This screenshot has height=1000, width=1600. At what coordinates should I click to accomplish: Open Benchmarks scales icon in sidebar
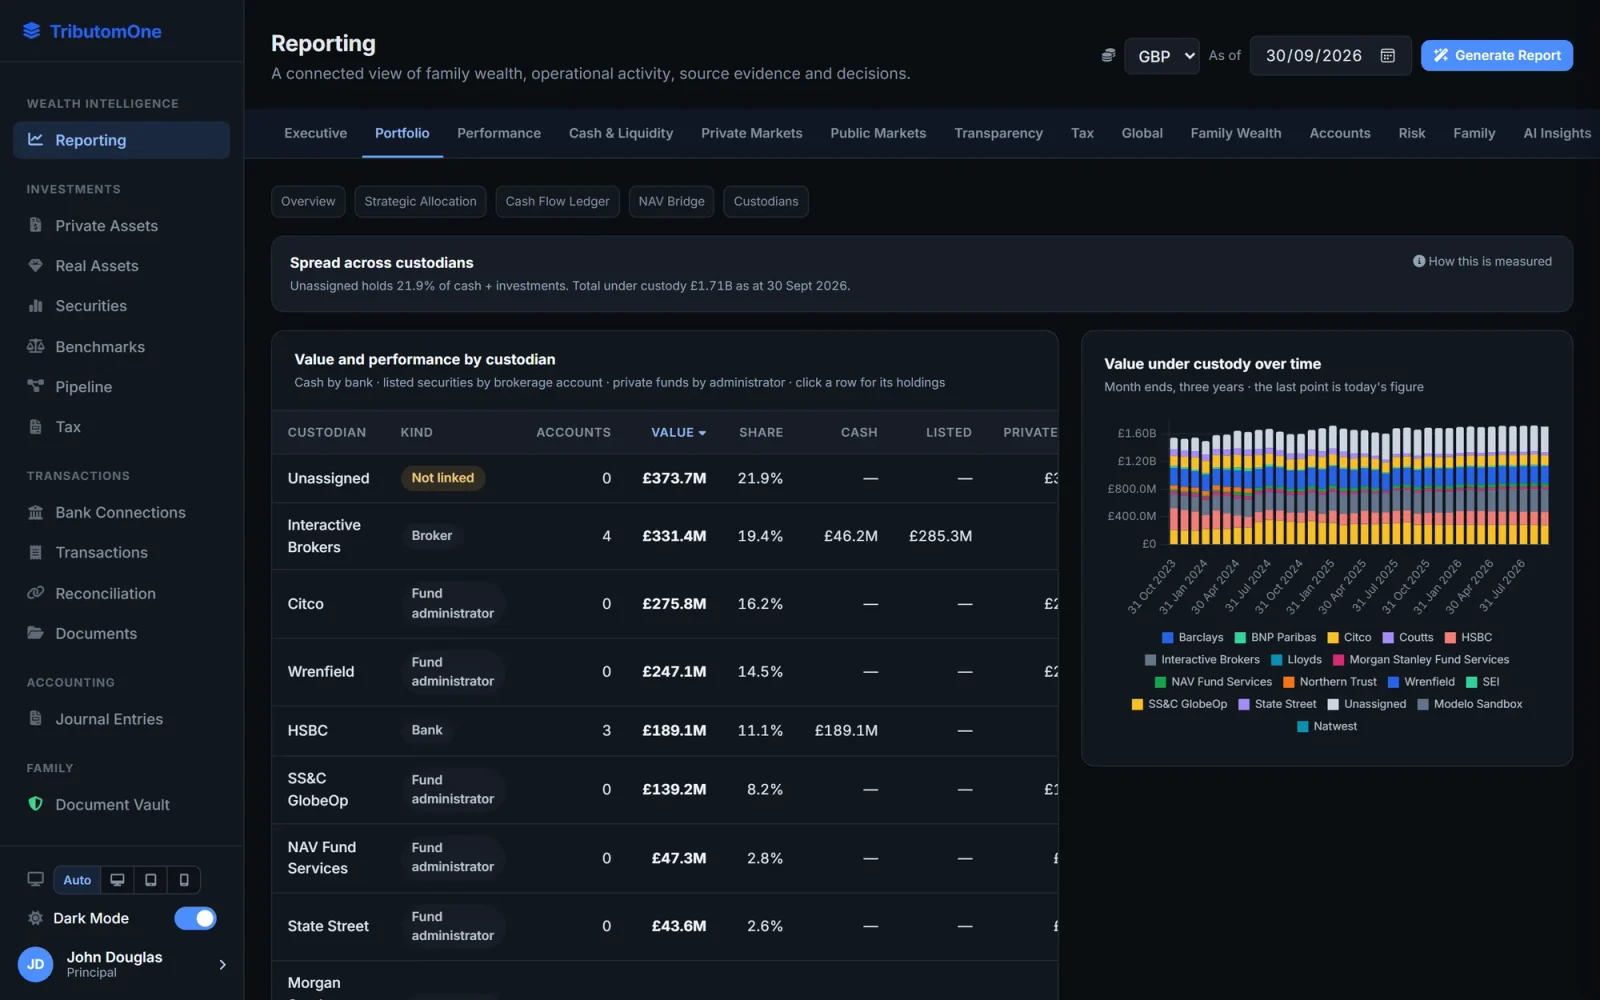coord(36,346)
